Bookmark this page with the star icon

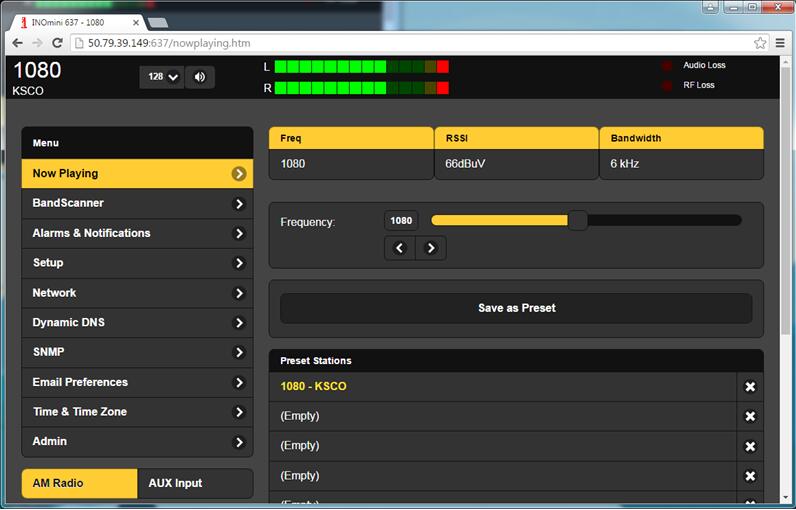pyautogui.click(x=760, y=43)
